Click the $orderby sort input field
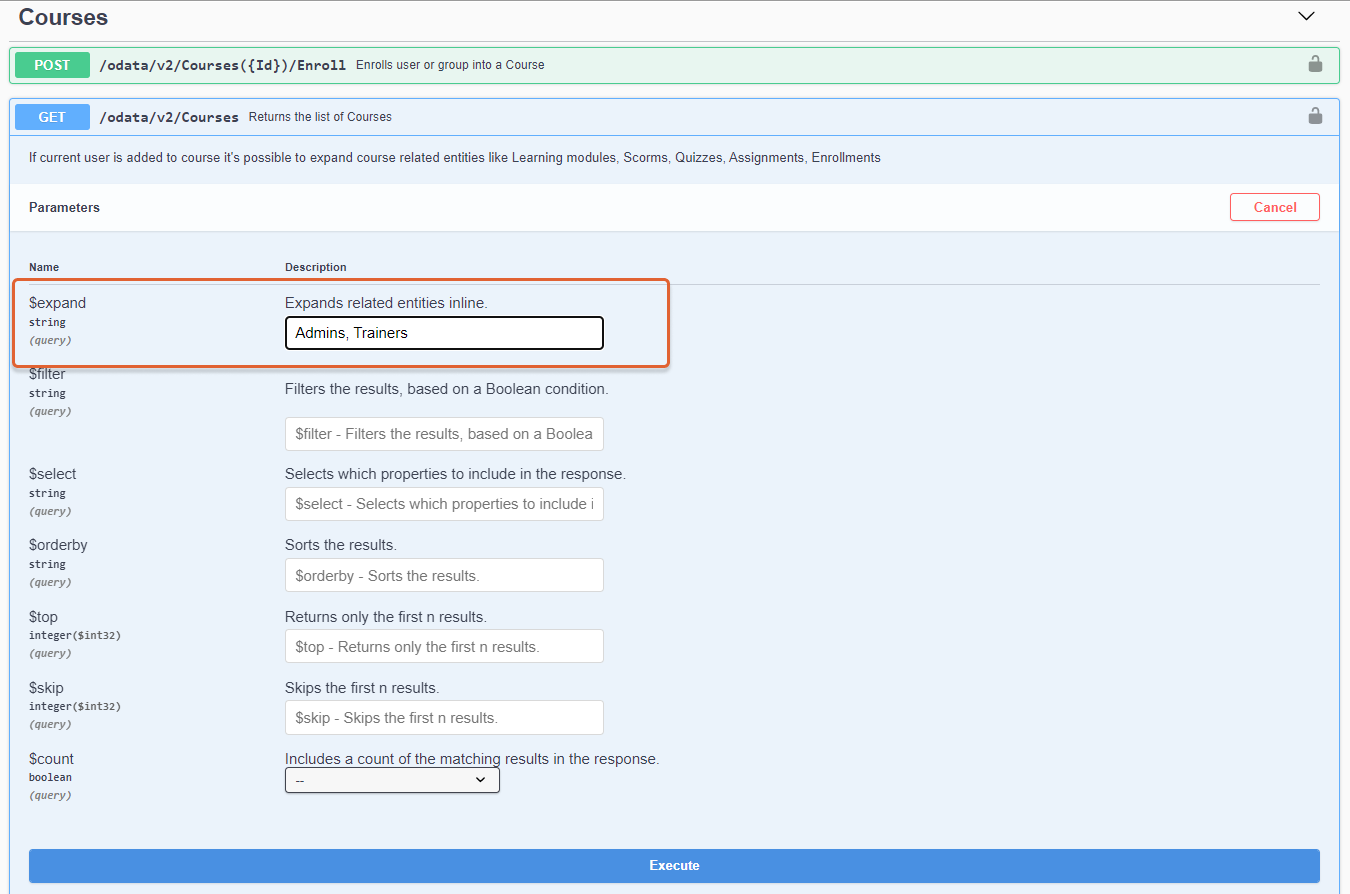1350x894 pixels. click(444, 575)
